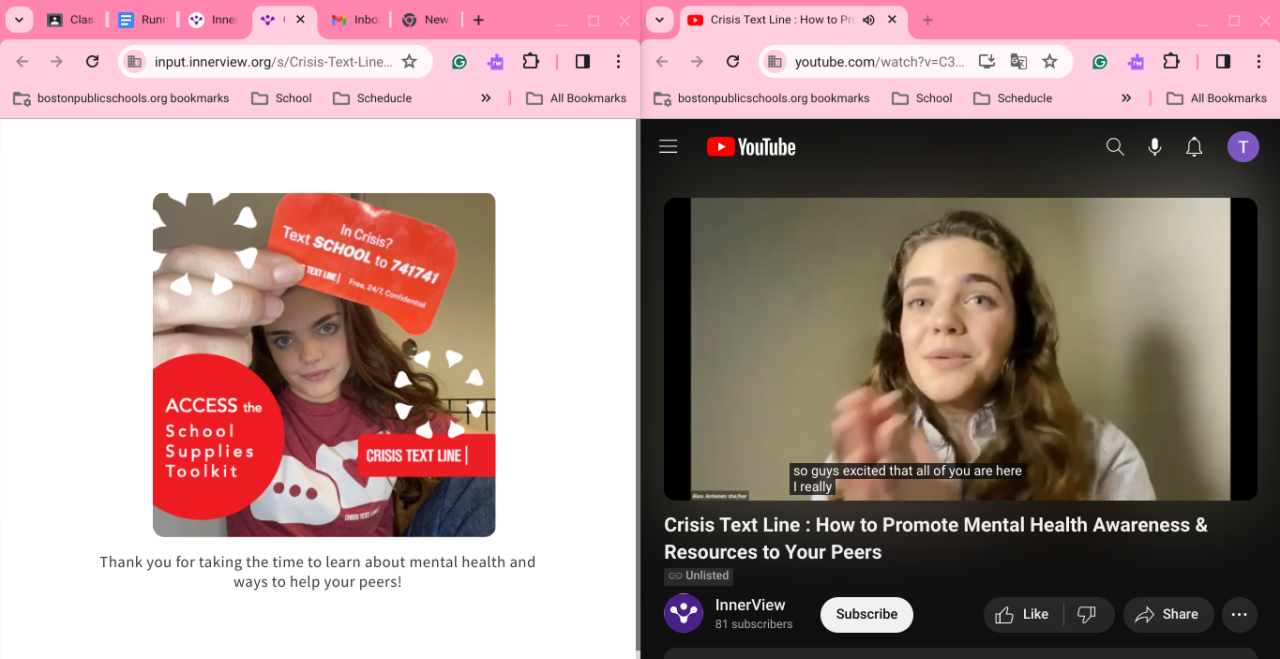Open the School bookmarks folder in left window
The width and height of the screenshot is (1280, 659).
[282, 98]
